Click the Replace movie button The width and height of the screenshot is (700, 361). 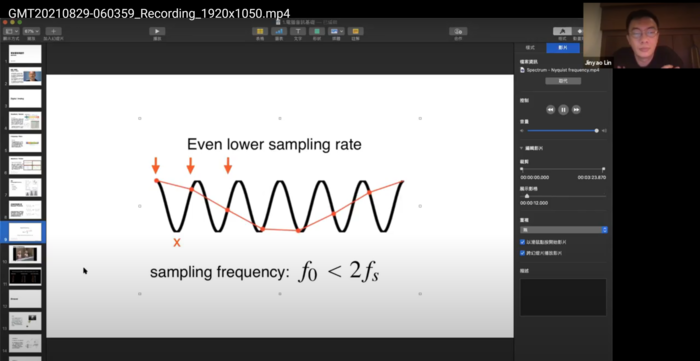pos(563,81)
